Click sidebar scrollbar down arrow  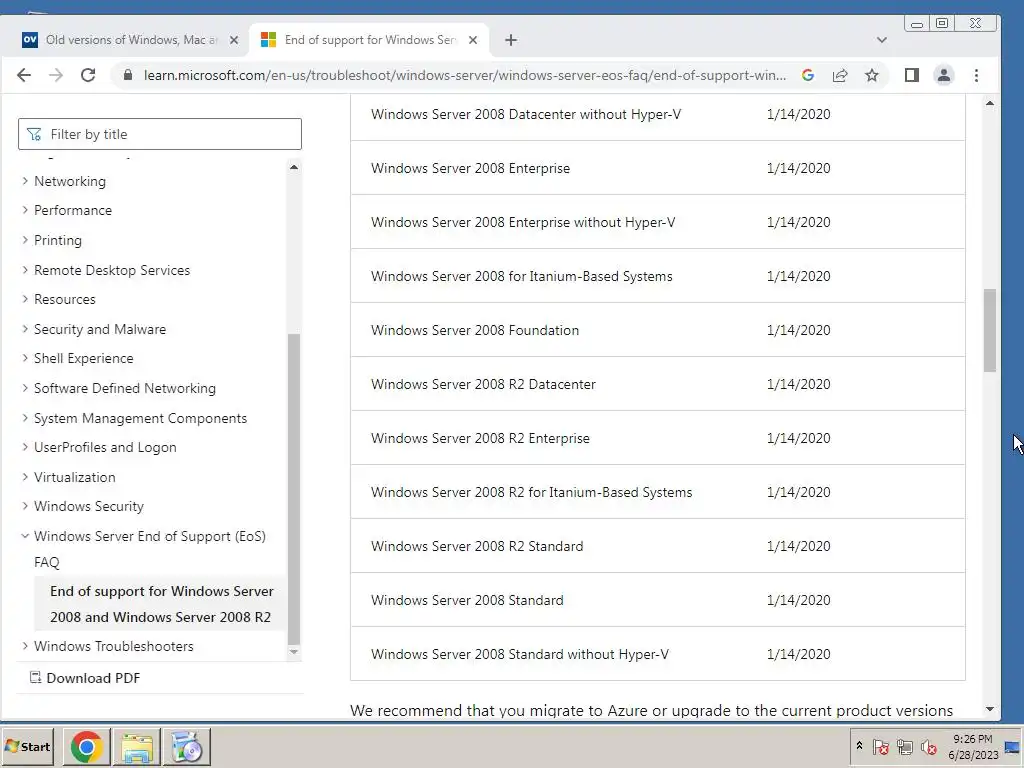[294, 652]
